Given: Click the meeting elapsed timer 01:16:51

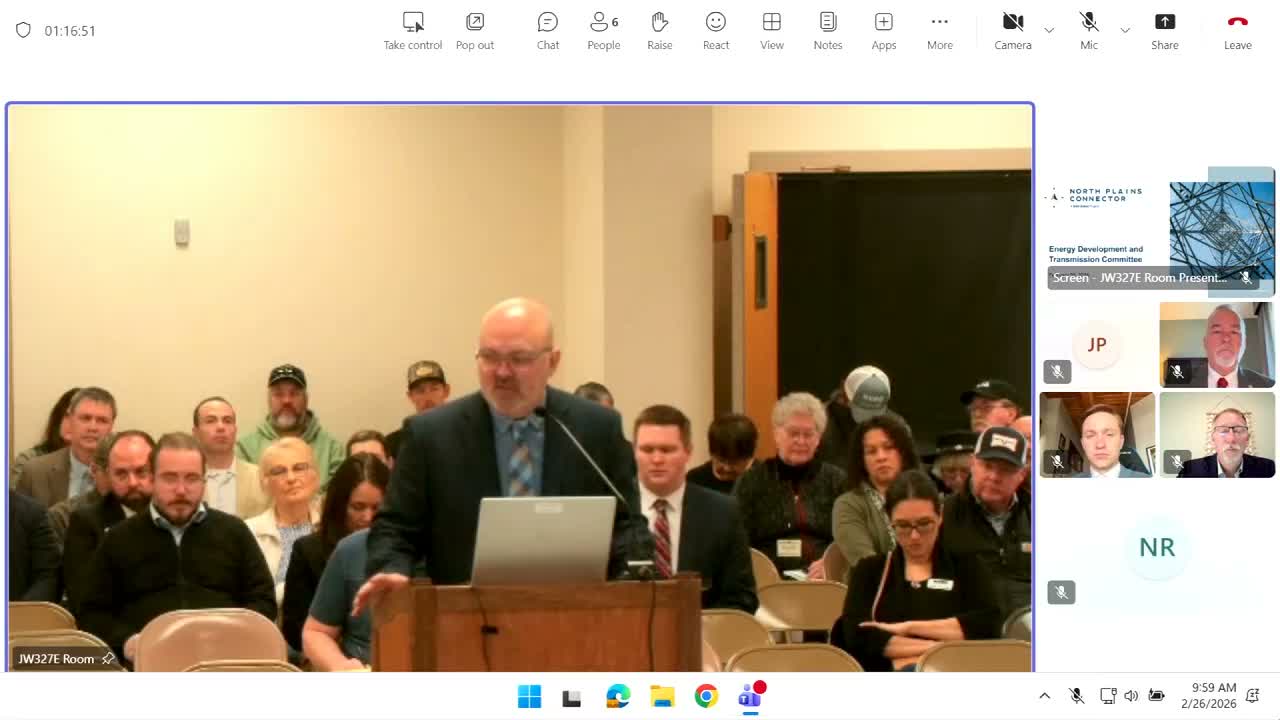Looking at the screenshot, I should [x=70, y=31].
